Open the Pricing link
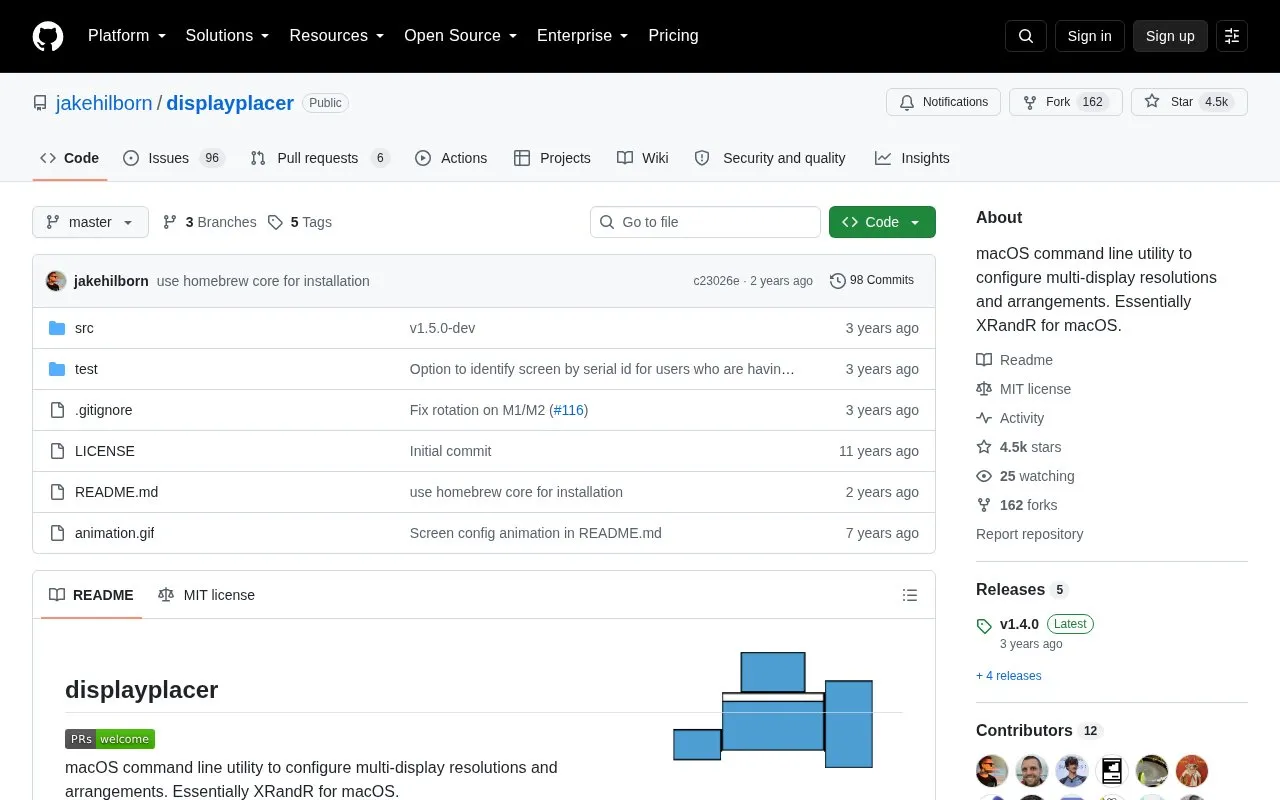1280x800 pixels. 673,36
